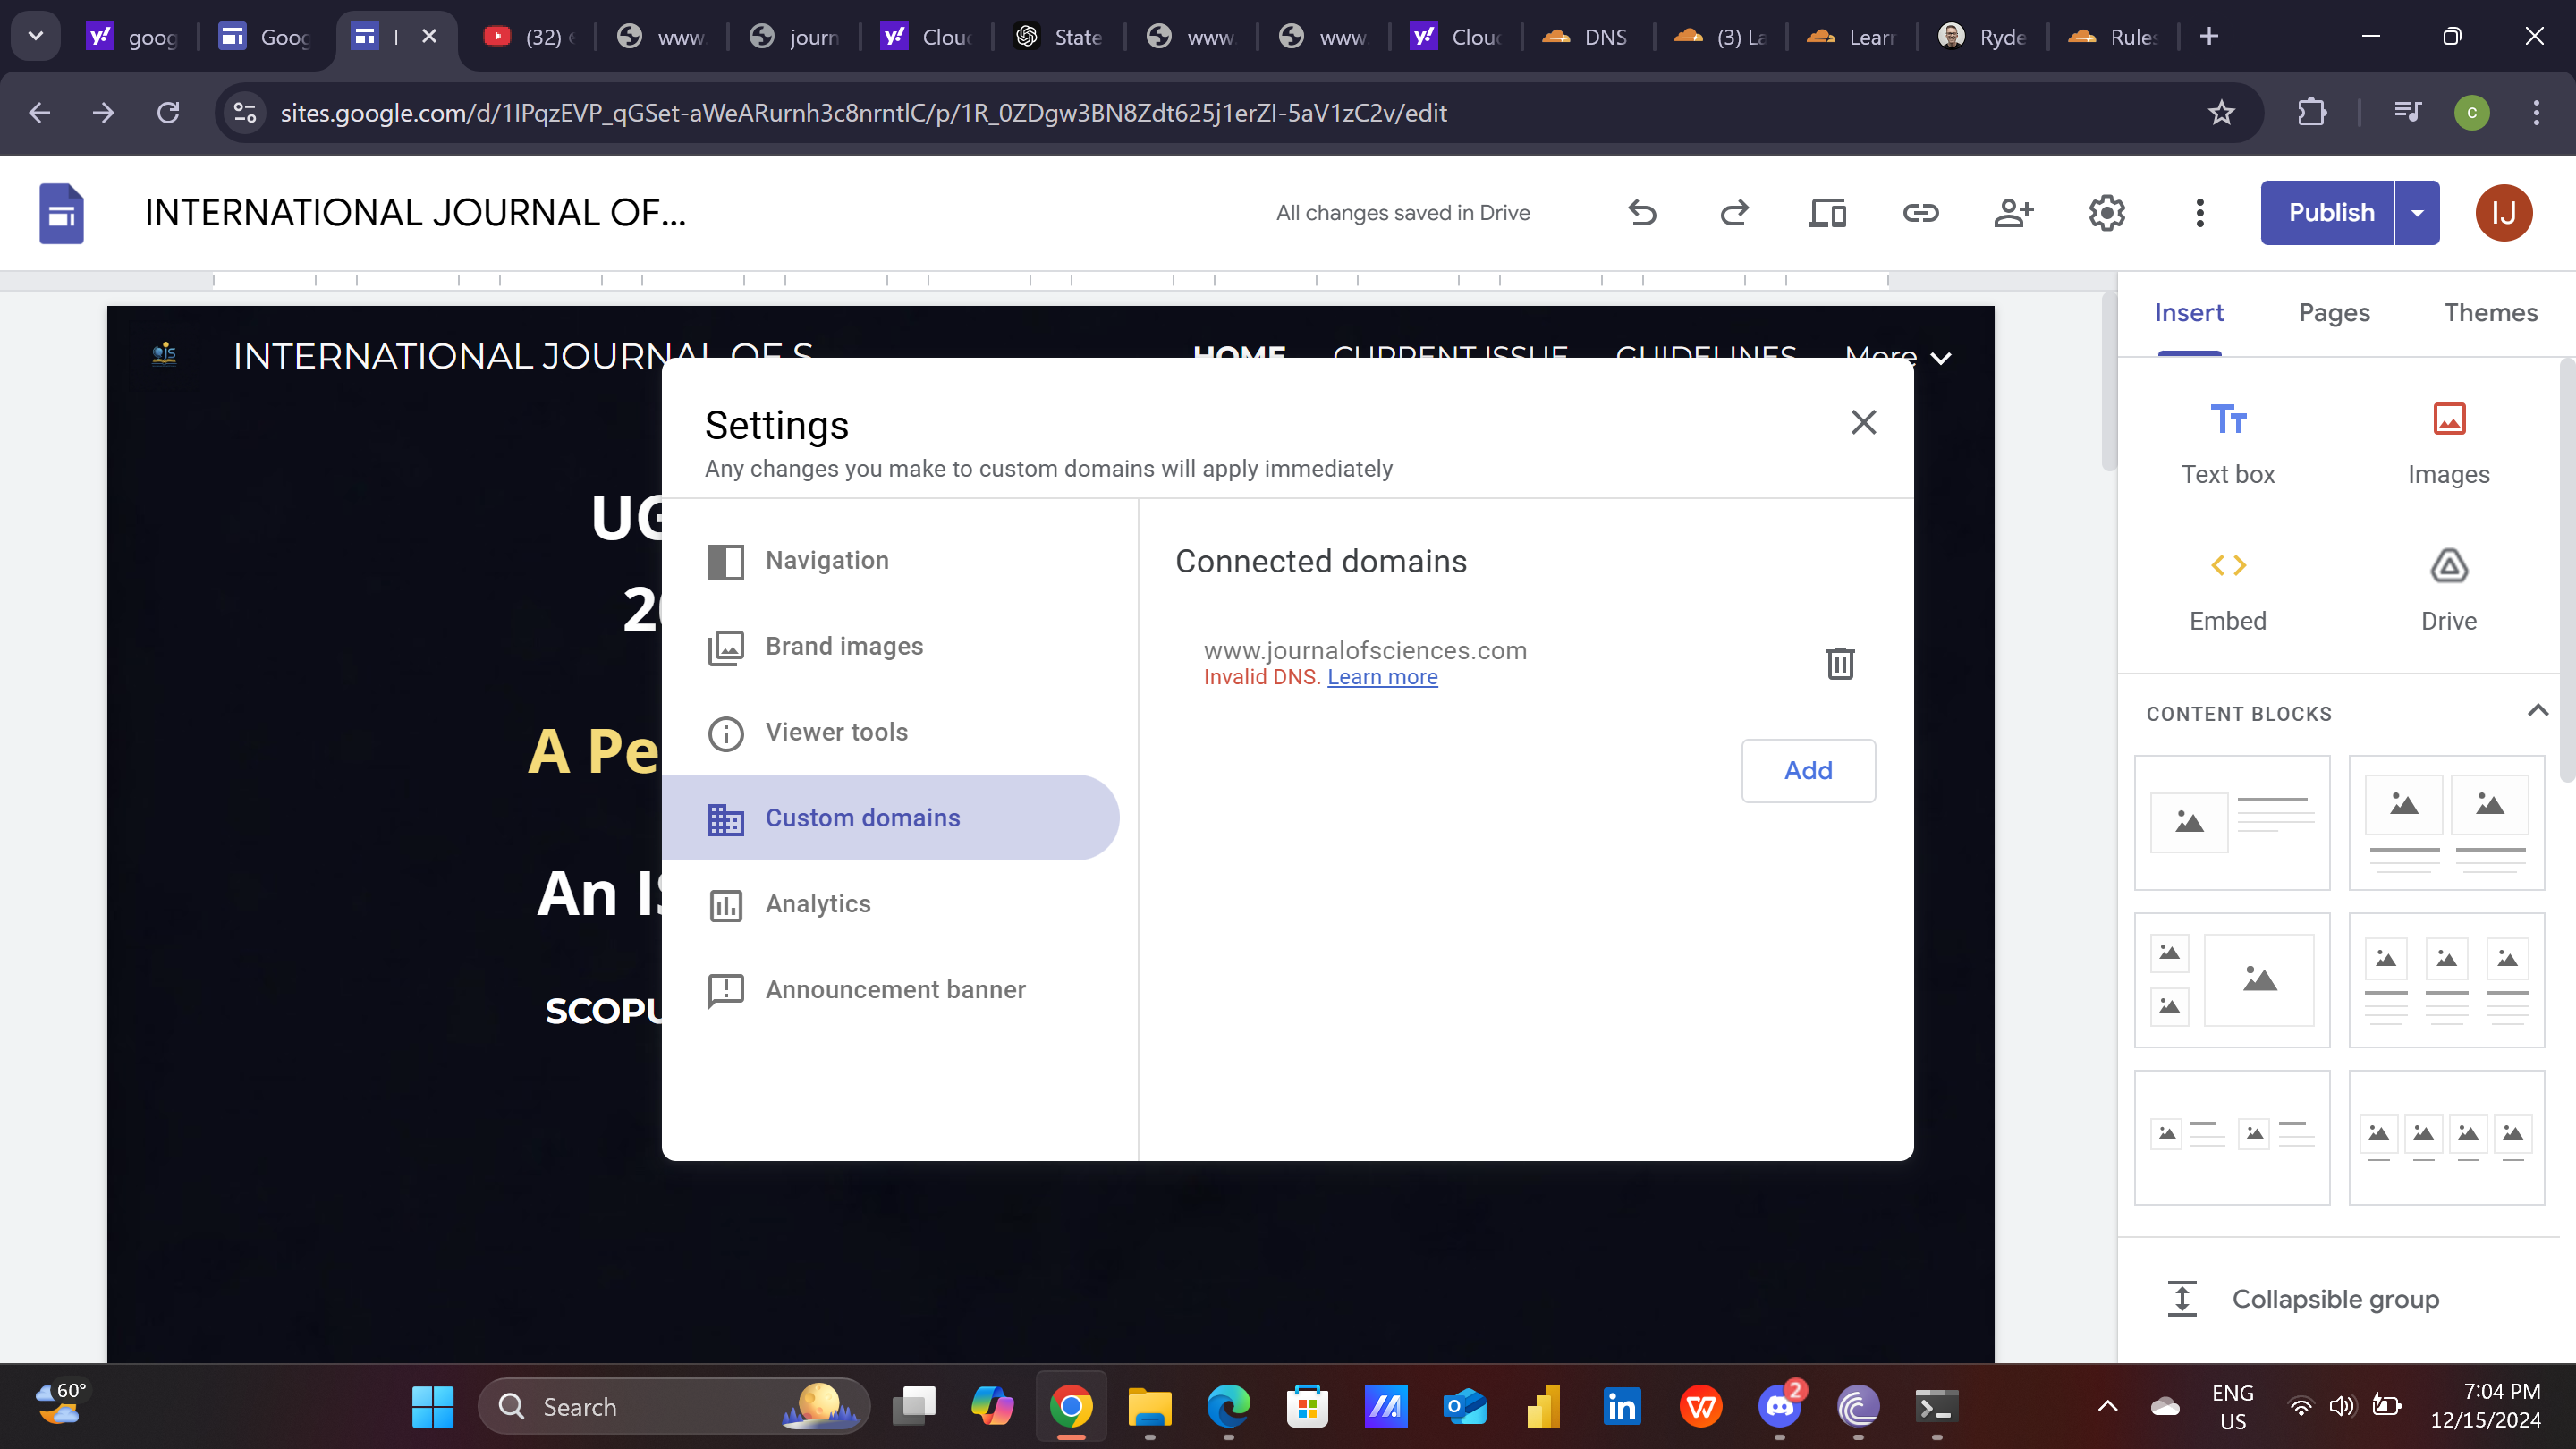Close the Settings dialog
This screenshot has width=2576, height=1449.
(x=1863, y=422)
